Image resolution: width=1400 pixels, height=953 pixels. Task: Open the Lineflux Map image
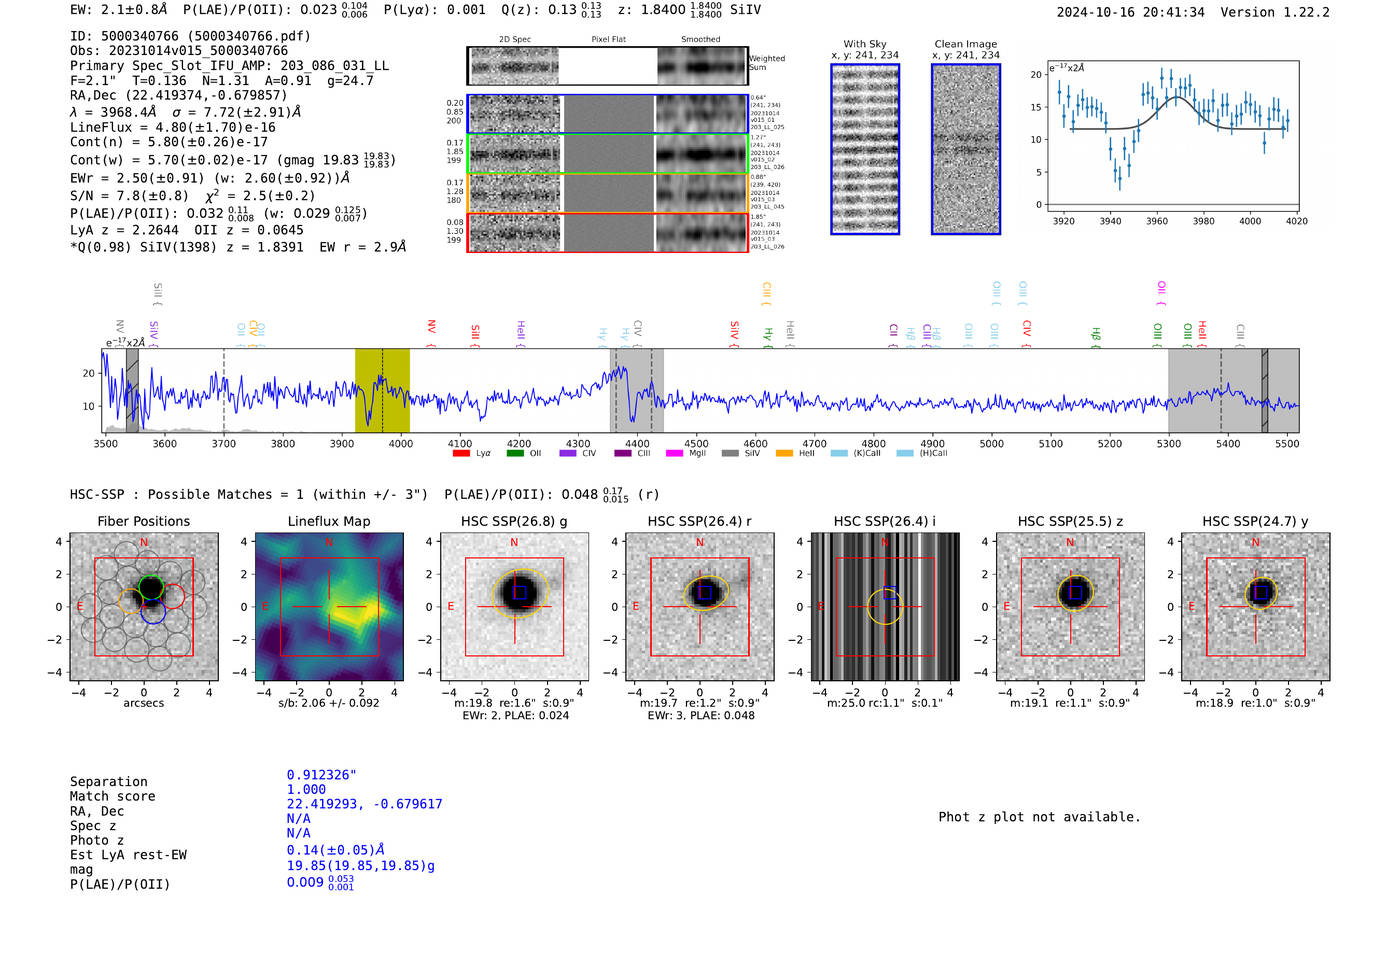click(x=329, y=607)
